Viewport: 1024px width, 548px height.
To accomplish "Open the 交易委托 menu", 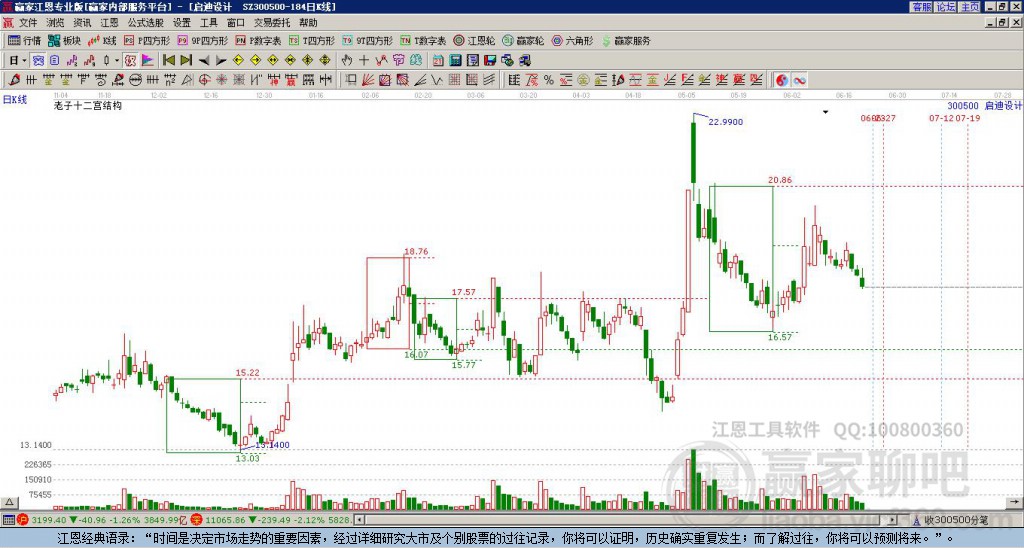I will [x=272, y=23].
